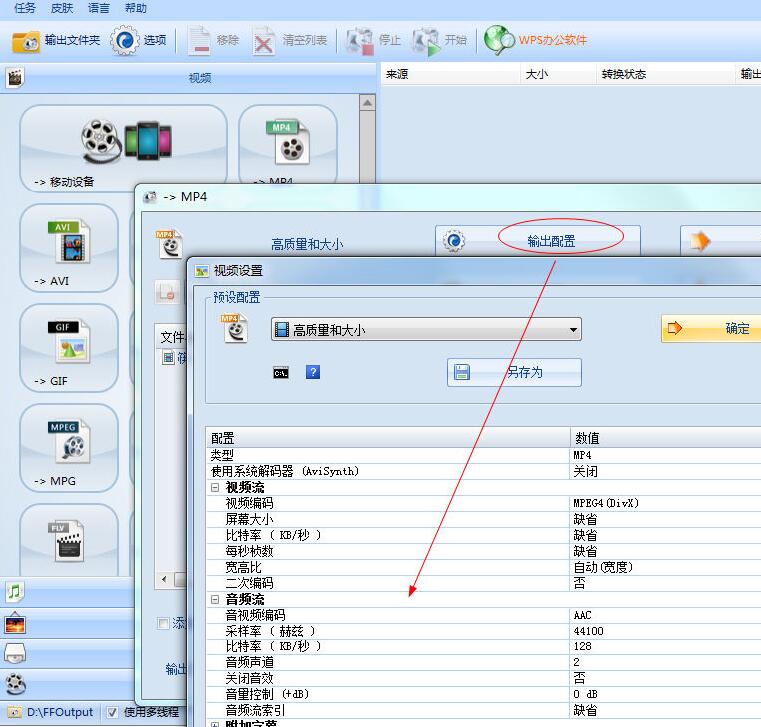
Task: Toggle the 使用多线程 checkbox
Action: 112,712
